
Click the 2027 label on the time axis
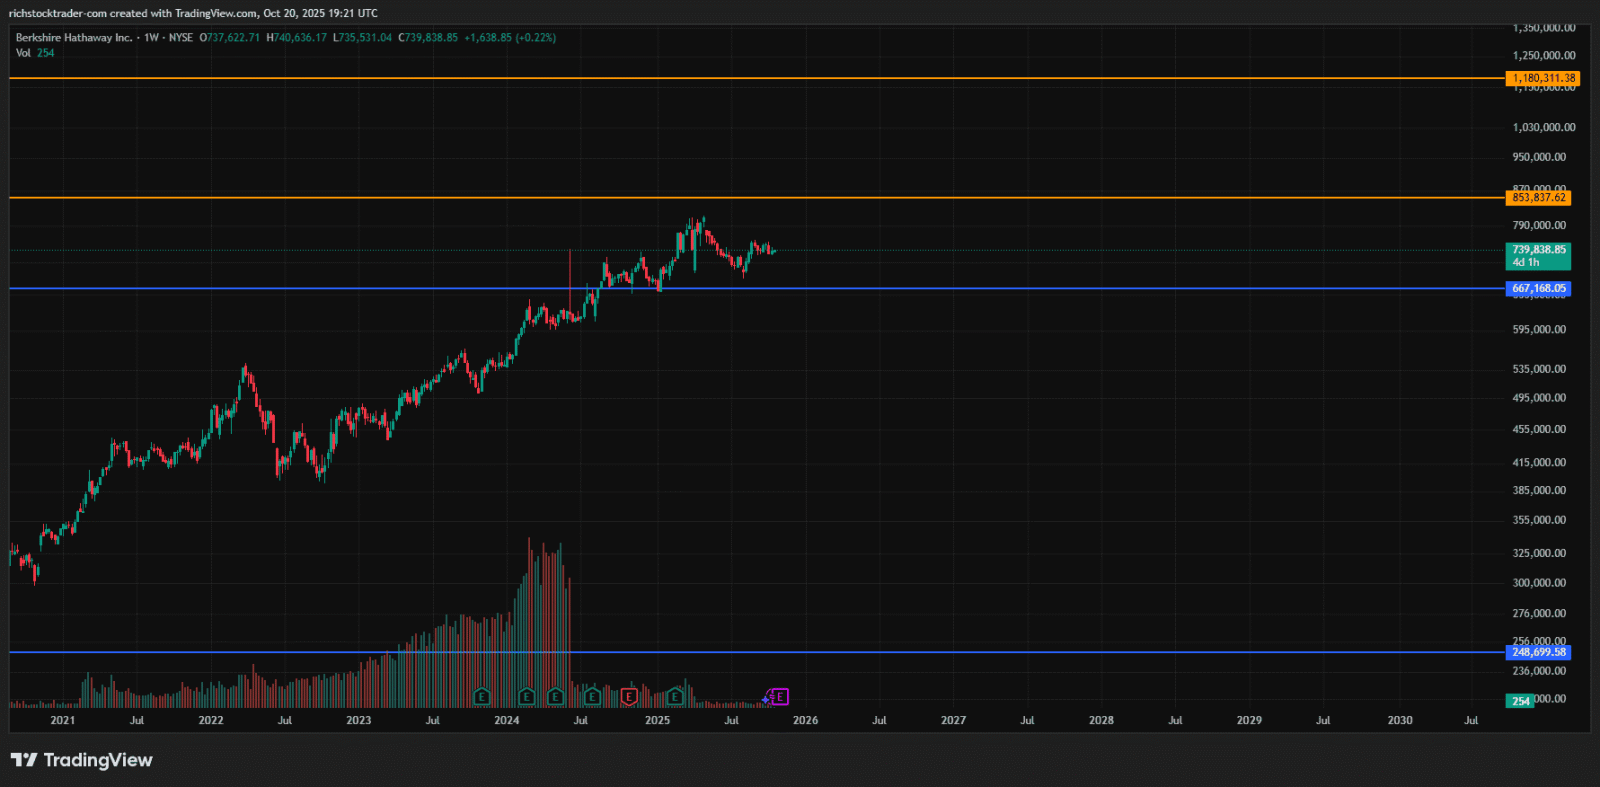(x=953, y=720)
